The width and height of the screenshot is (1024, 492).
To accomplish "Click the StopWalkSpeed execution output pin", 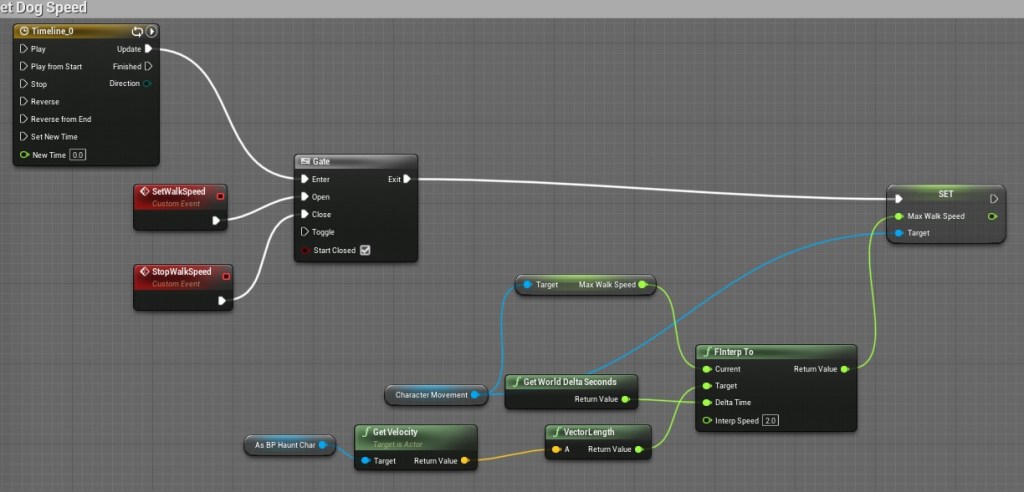I will 222,299.
